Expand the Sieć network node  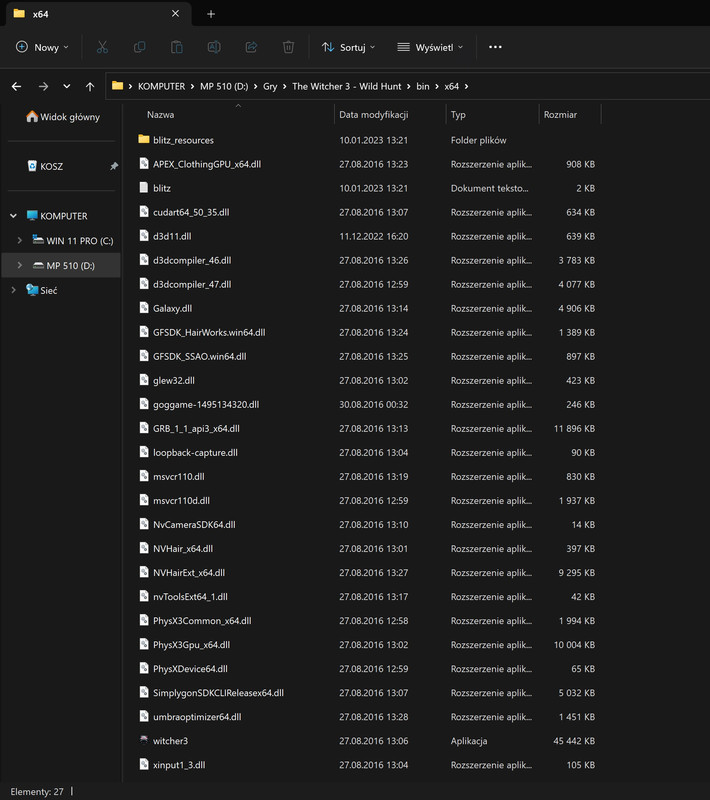click(13, 290)
